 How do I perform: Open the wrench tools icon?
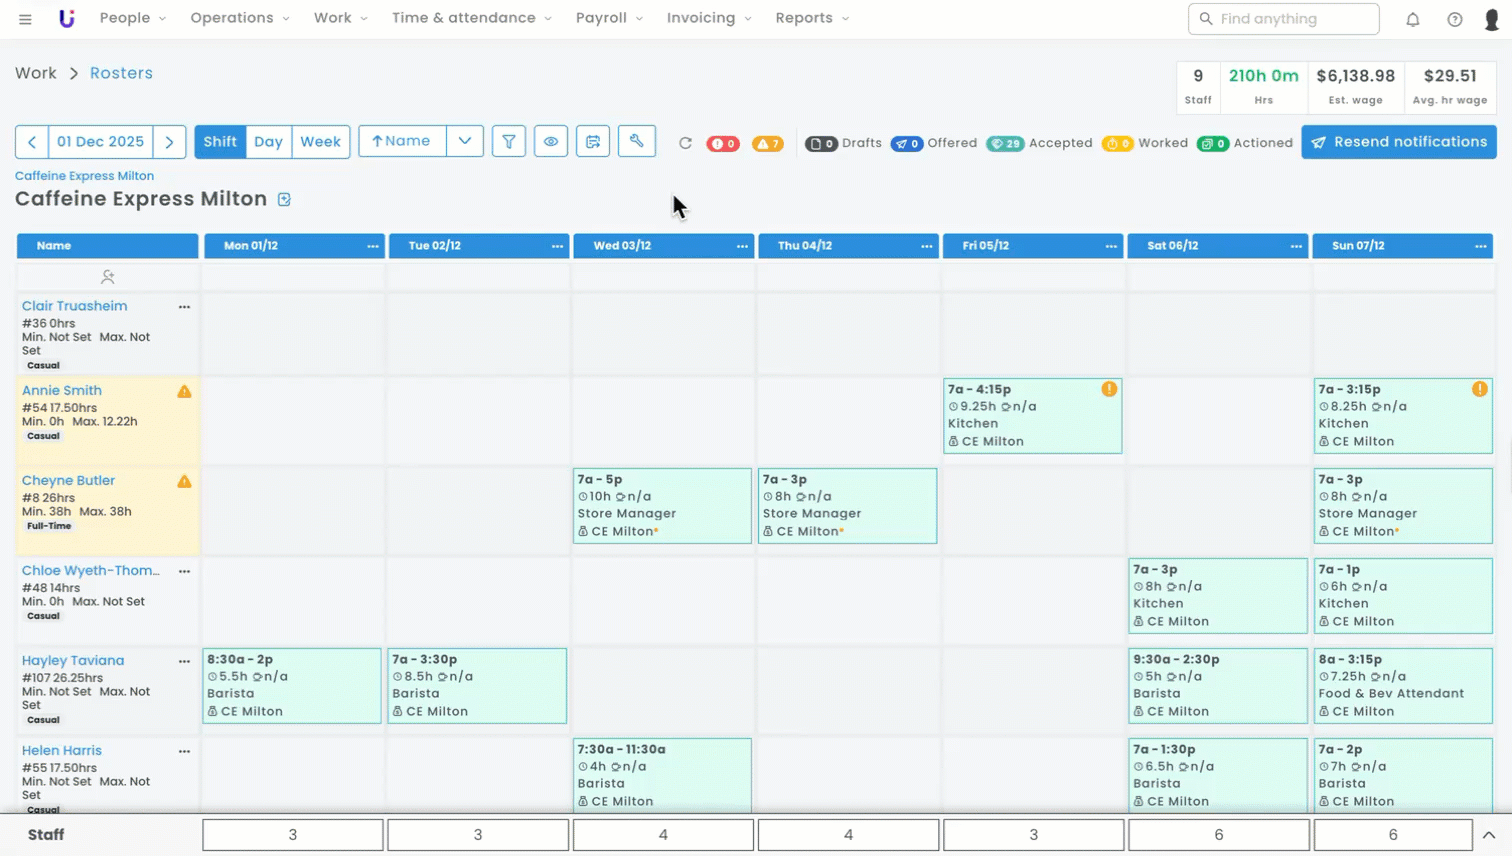click(636, 142)
